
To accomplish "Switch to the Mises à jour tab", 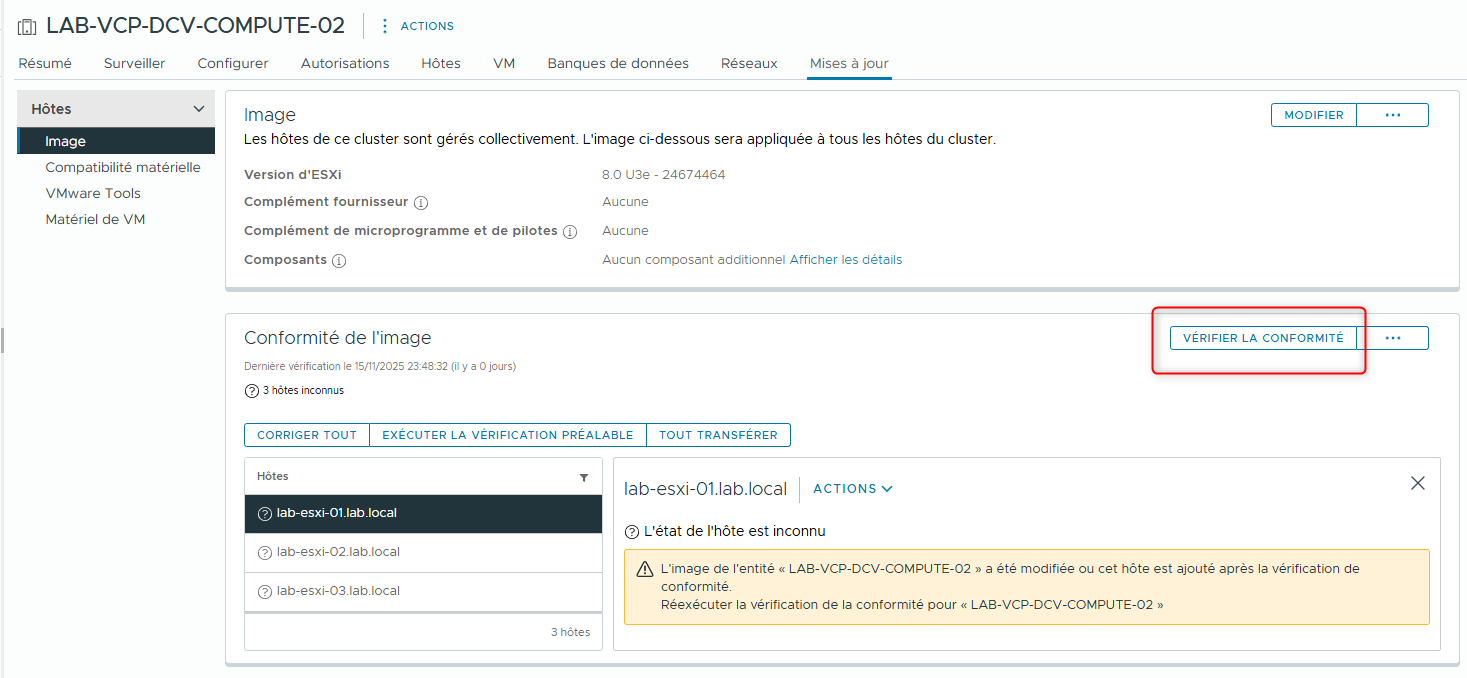I will [x=848, y=62].
